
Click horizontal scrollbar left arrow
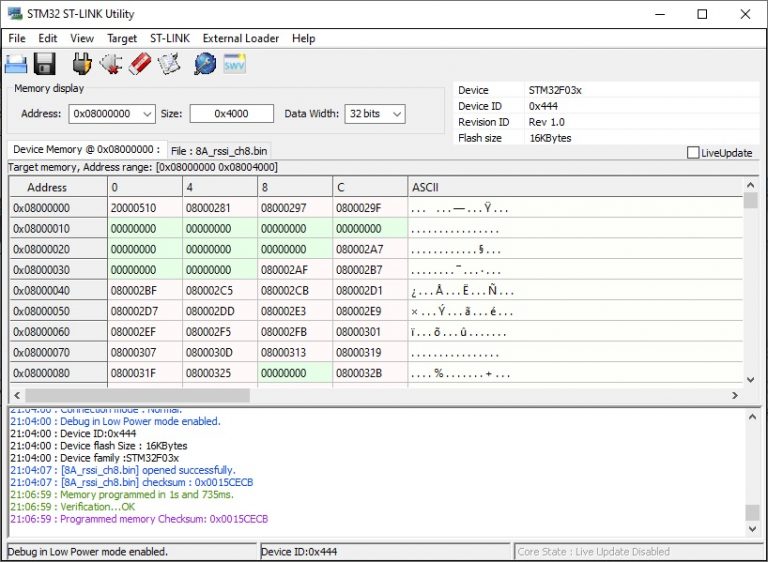tap(17, 395)
